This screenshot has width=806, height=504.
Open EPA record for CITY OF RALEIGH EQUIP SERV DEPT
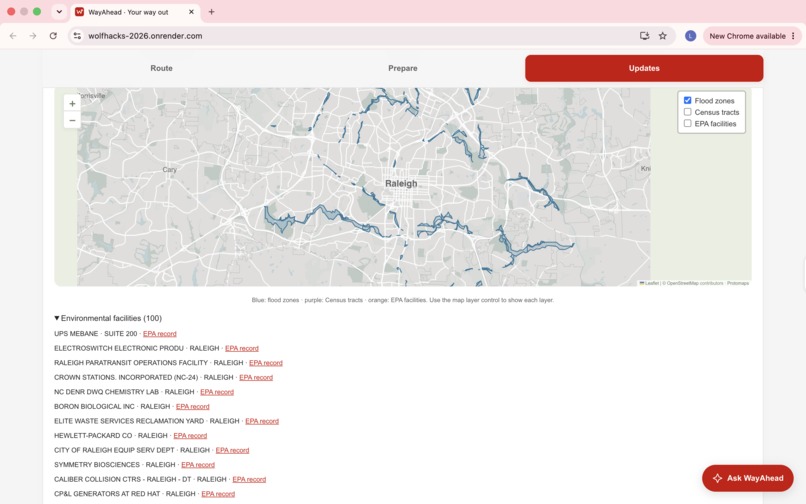pos(232,450)
